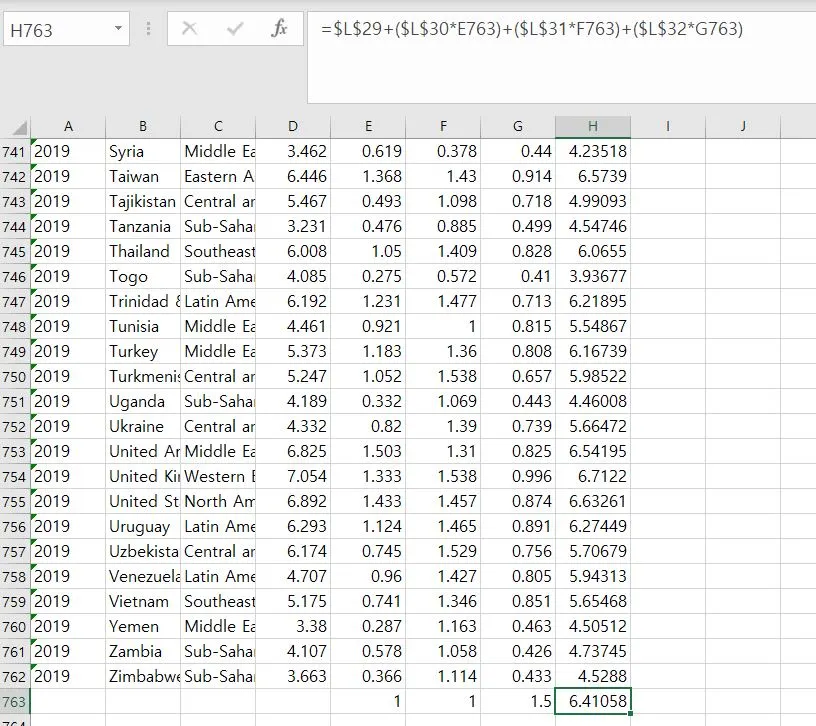Click the formula bar options dots handle
The width and height of the screenshot is (816, 726).
tap(148, 29)
